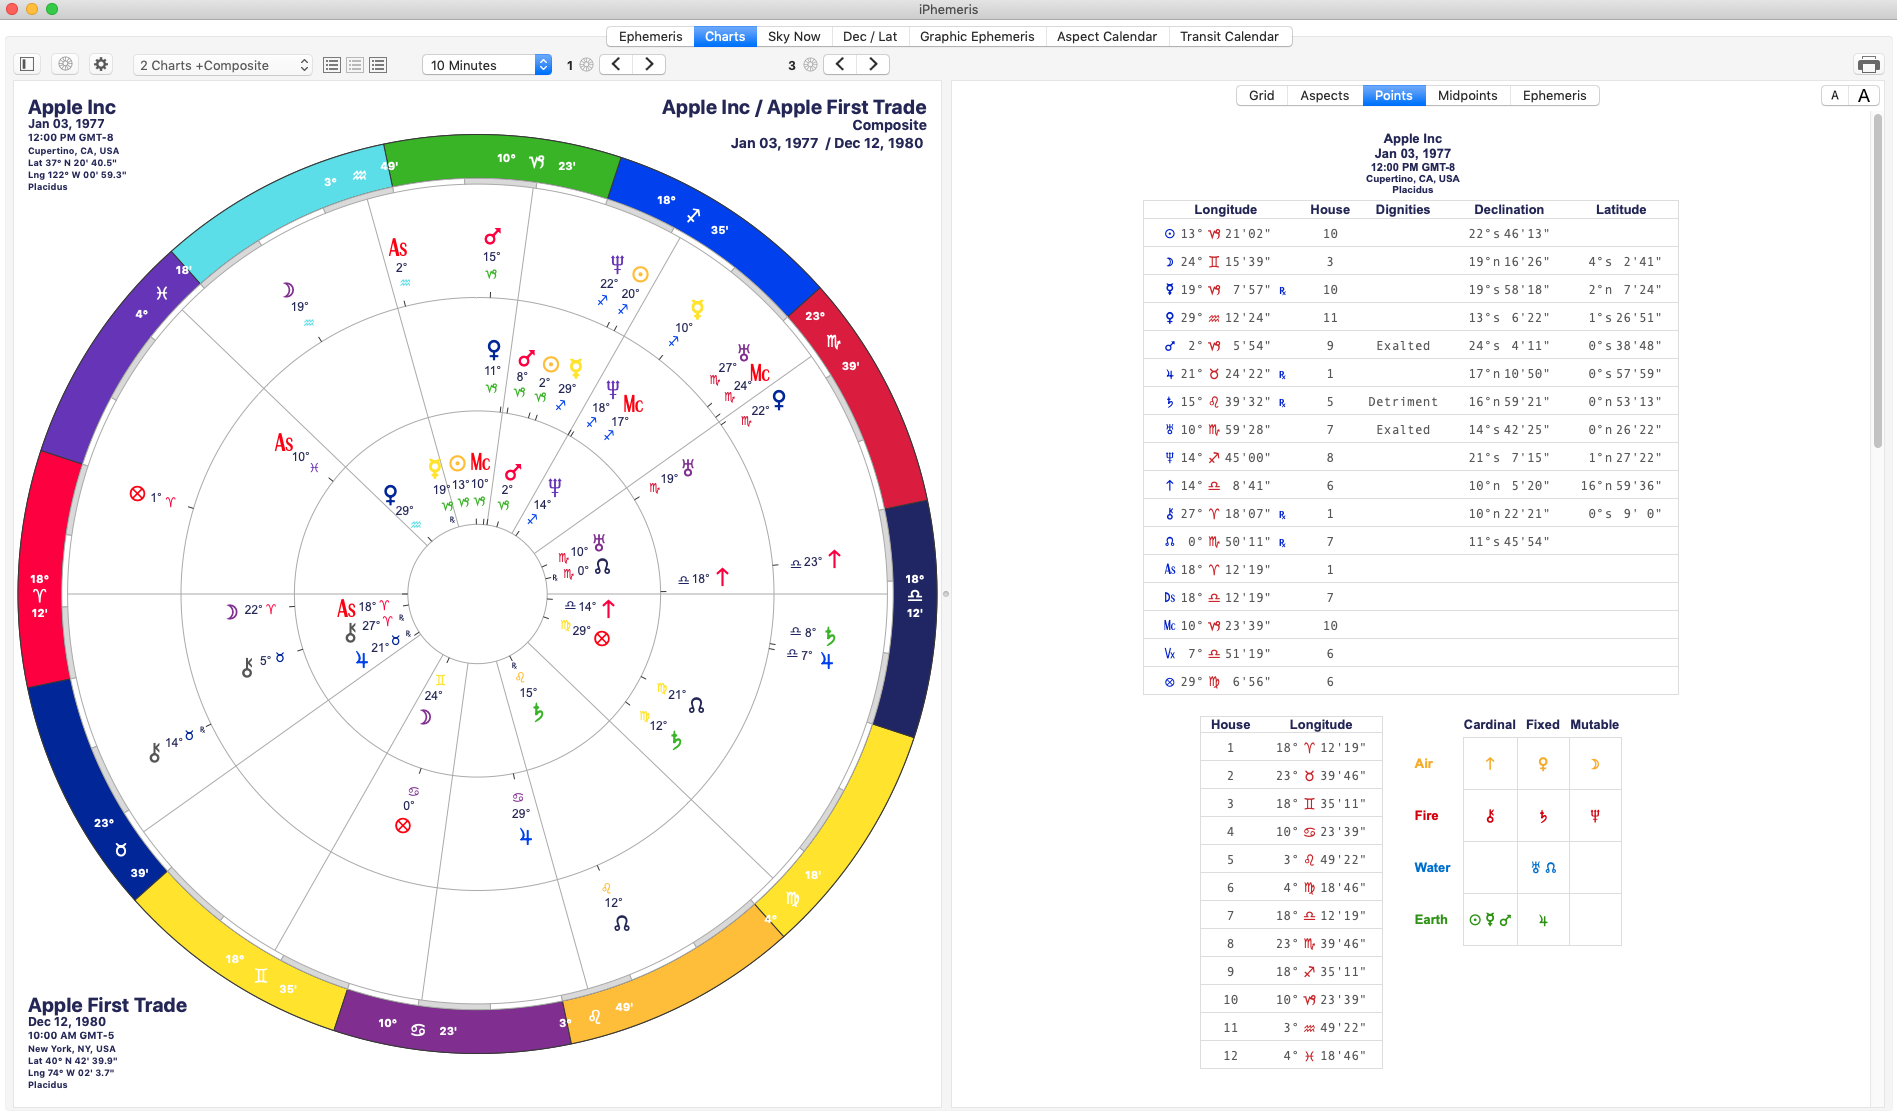
Task: Open the 10 Minutes time step dropdown
Action: tap(487, 65)
